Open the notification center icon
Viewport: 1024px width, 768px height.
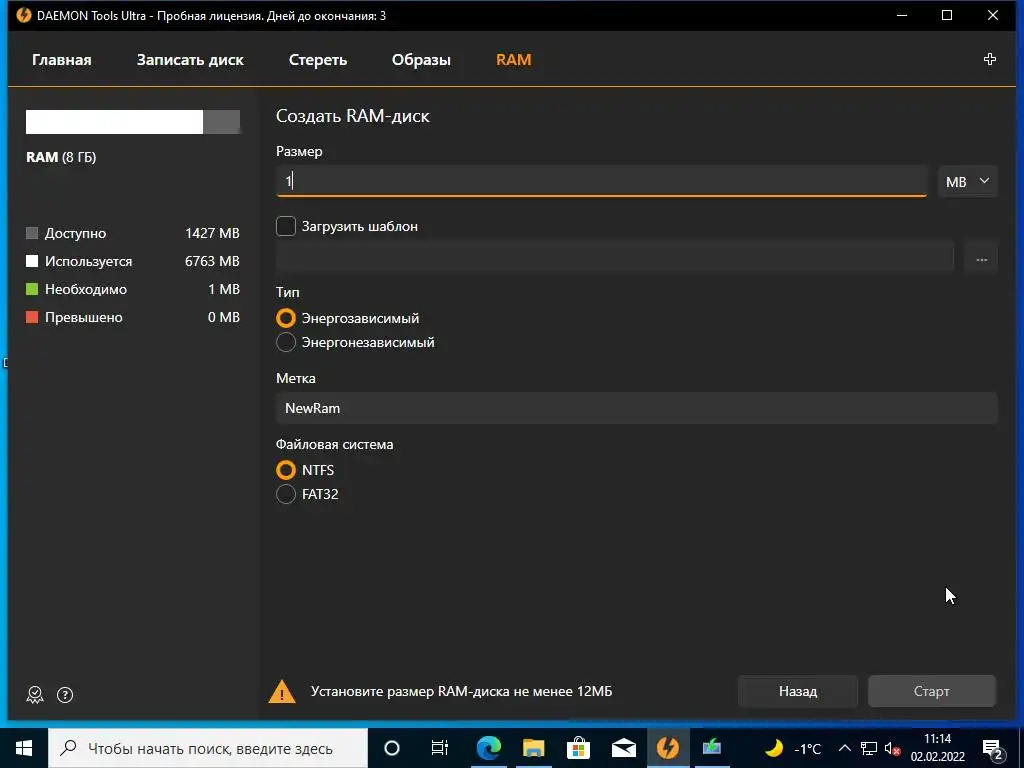[x=993, y=748]
